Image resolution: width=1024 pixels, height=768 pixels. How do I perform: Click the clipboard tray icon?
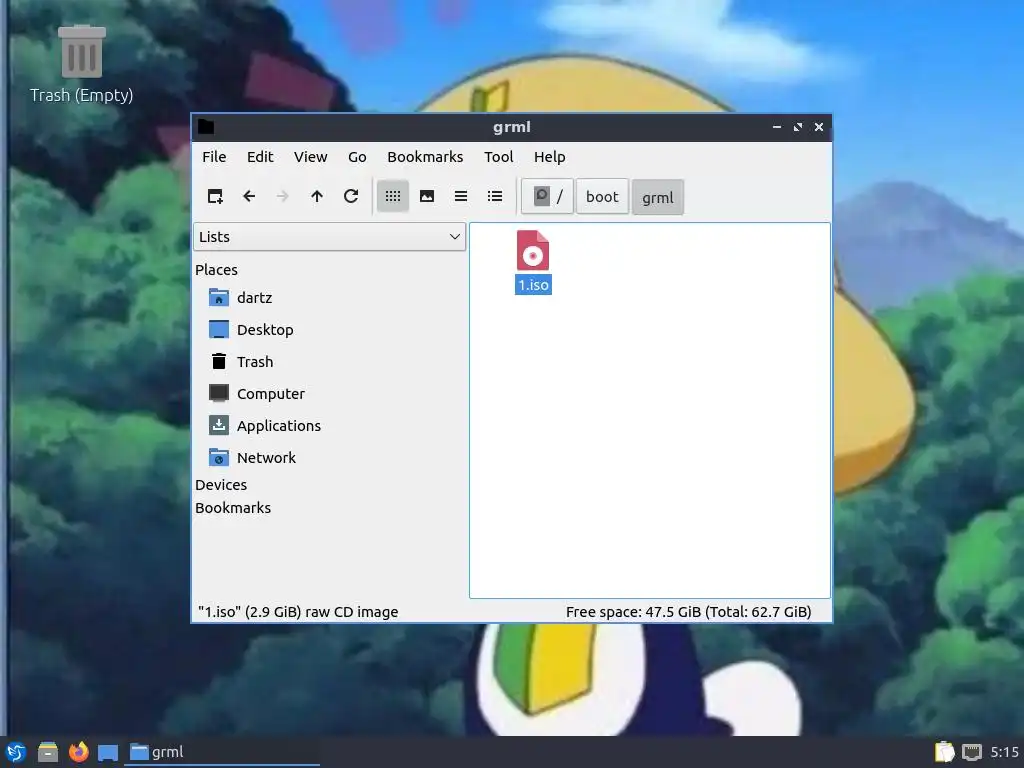[x=944, y=752]
